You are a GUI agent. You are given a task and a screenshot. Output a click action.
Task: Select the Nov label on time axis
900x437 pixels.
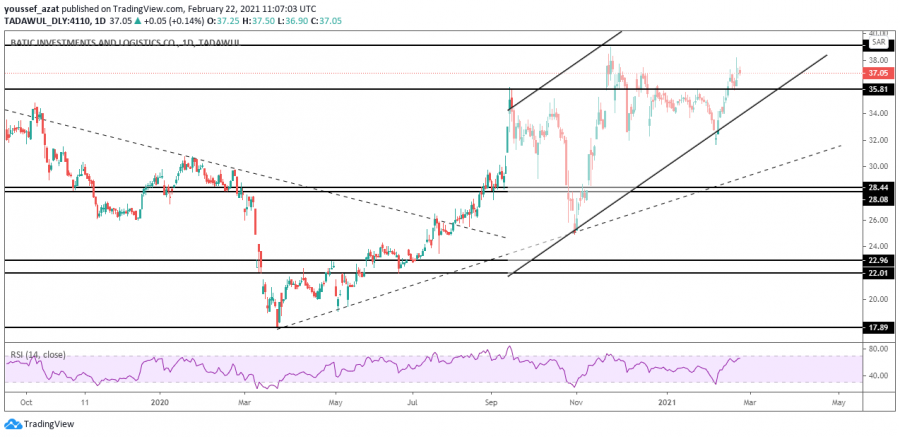tap(576, 400)
